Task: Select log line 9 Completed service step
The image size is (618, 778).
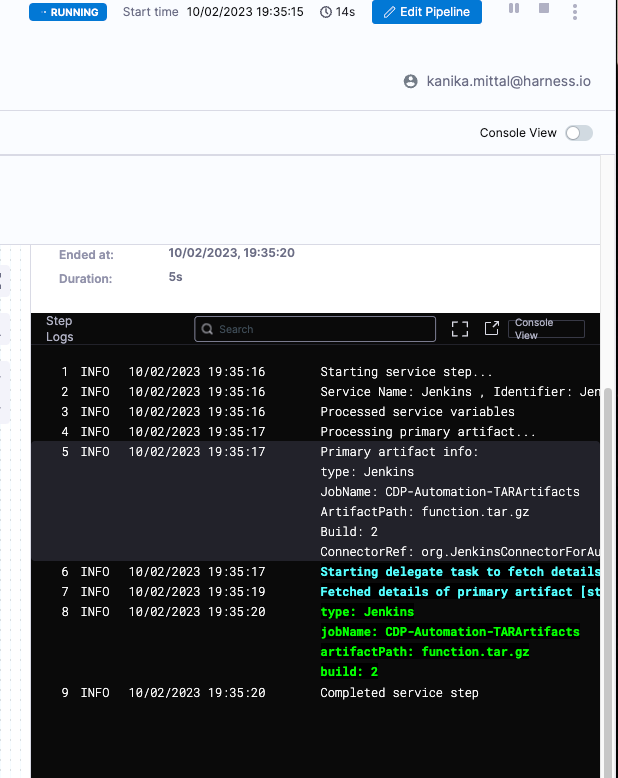Action: tap(399, 692)
